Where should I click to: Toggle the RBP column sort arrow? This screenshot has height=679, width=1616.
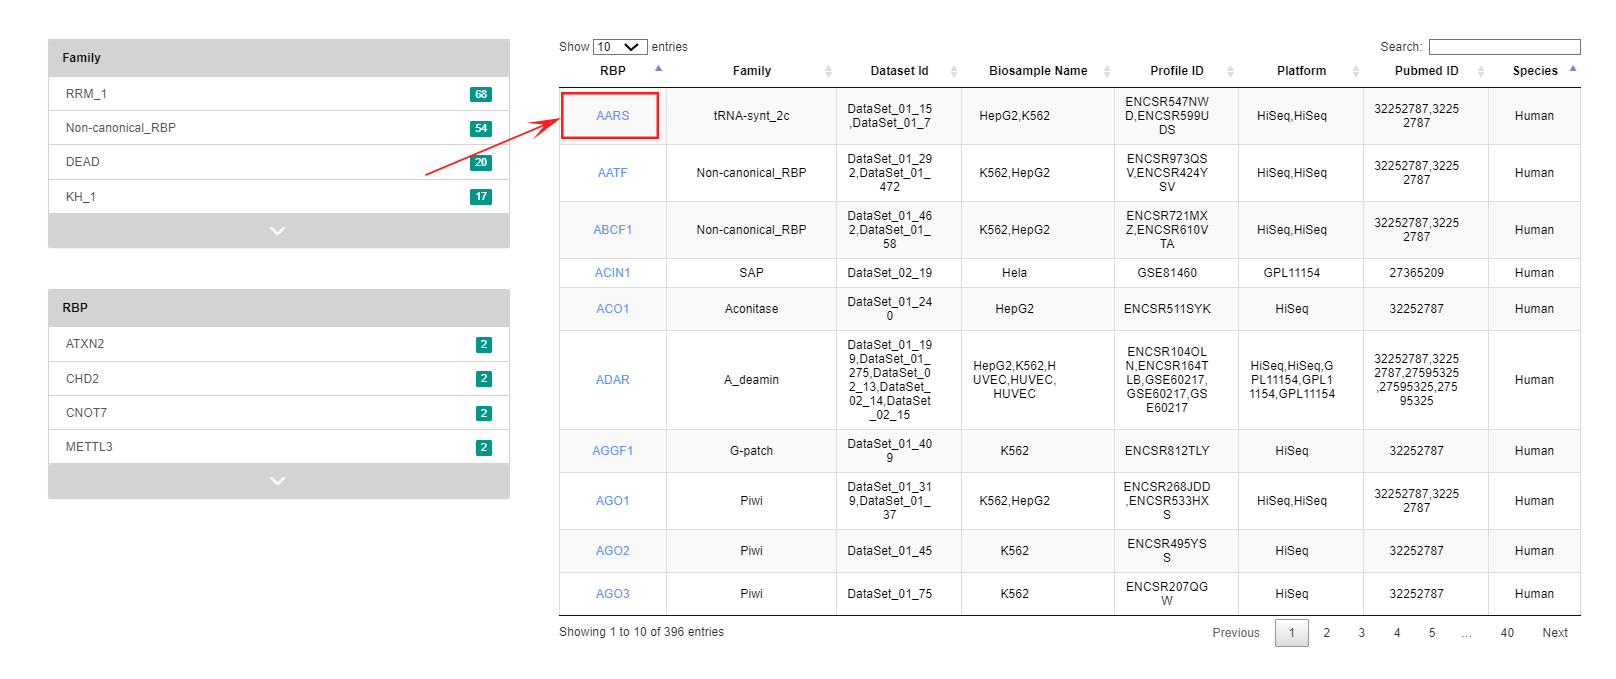tap(658, 69)
